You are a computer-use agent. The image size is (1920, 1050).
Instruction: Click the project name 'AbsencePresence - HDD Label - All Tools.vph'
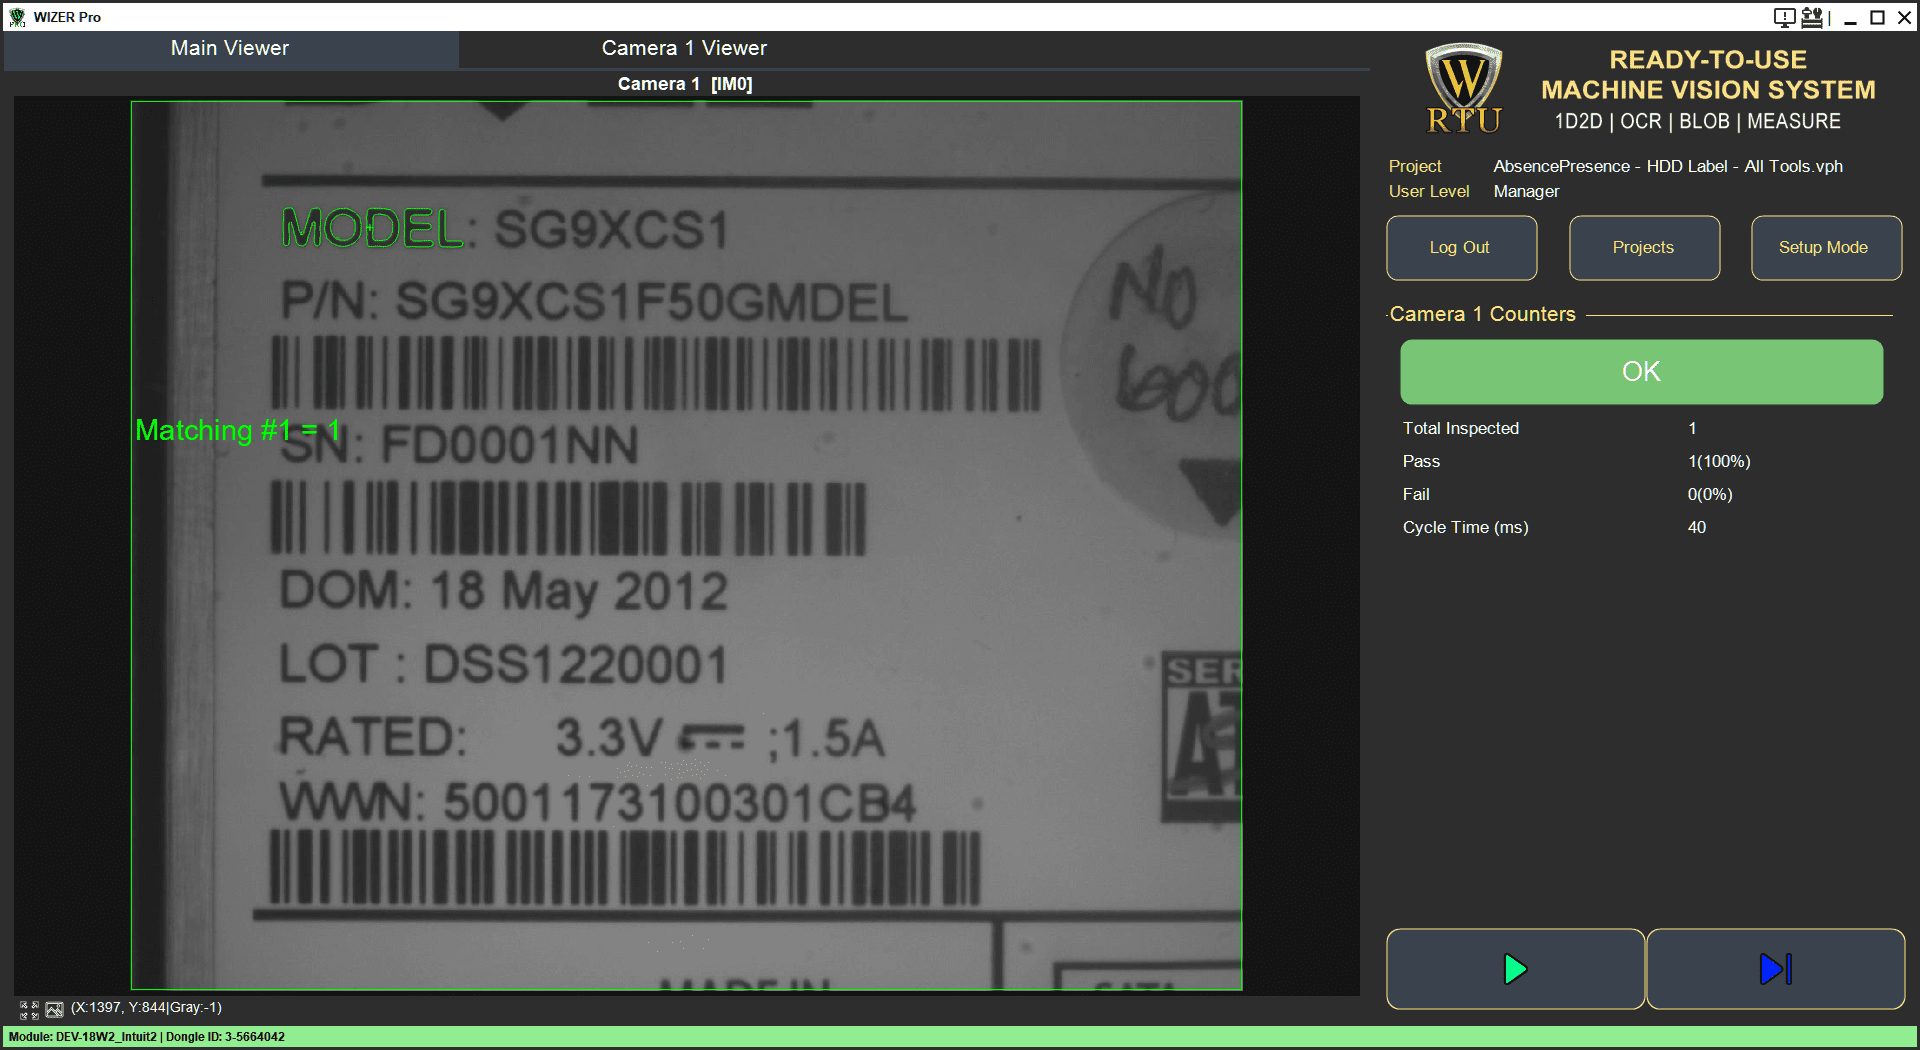coord(1668,166)
